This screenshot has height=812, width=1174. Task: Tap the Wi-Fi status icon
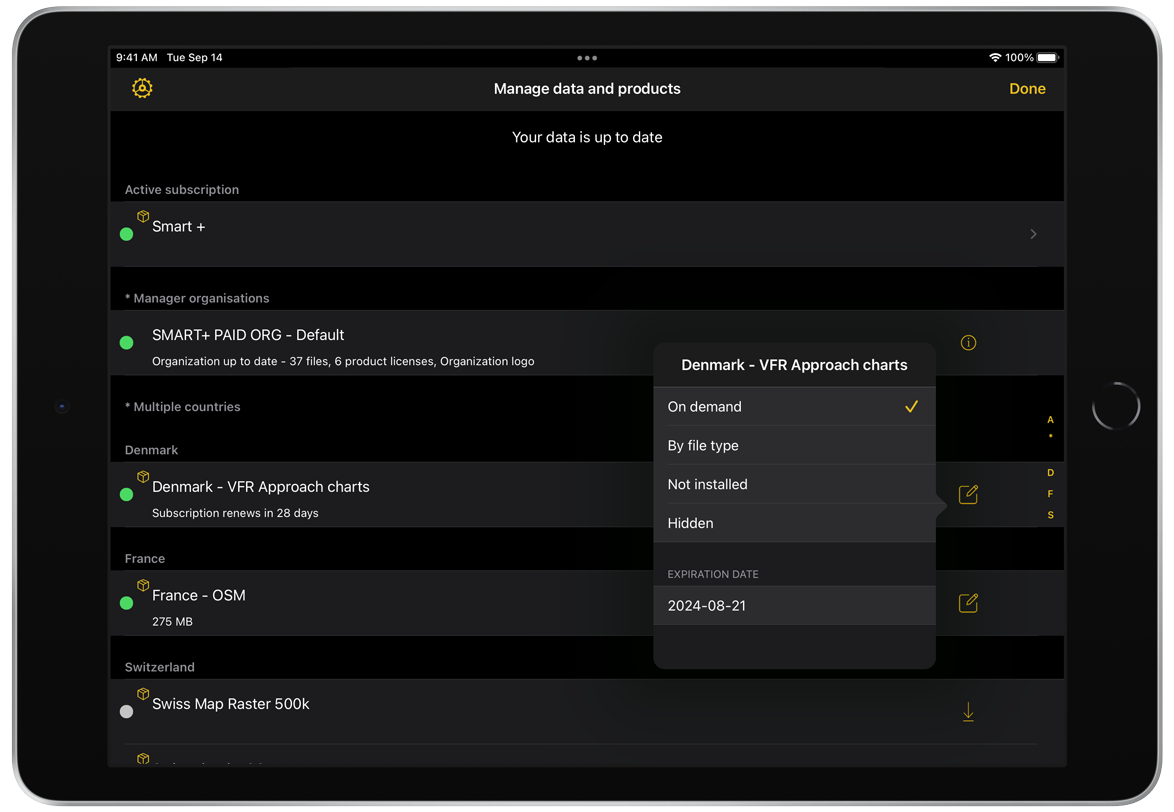995,58
